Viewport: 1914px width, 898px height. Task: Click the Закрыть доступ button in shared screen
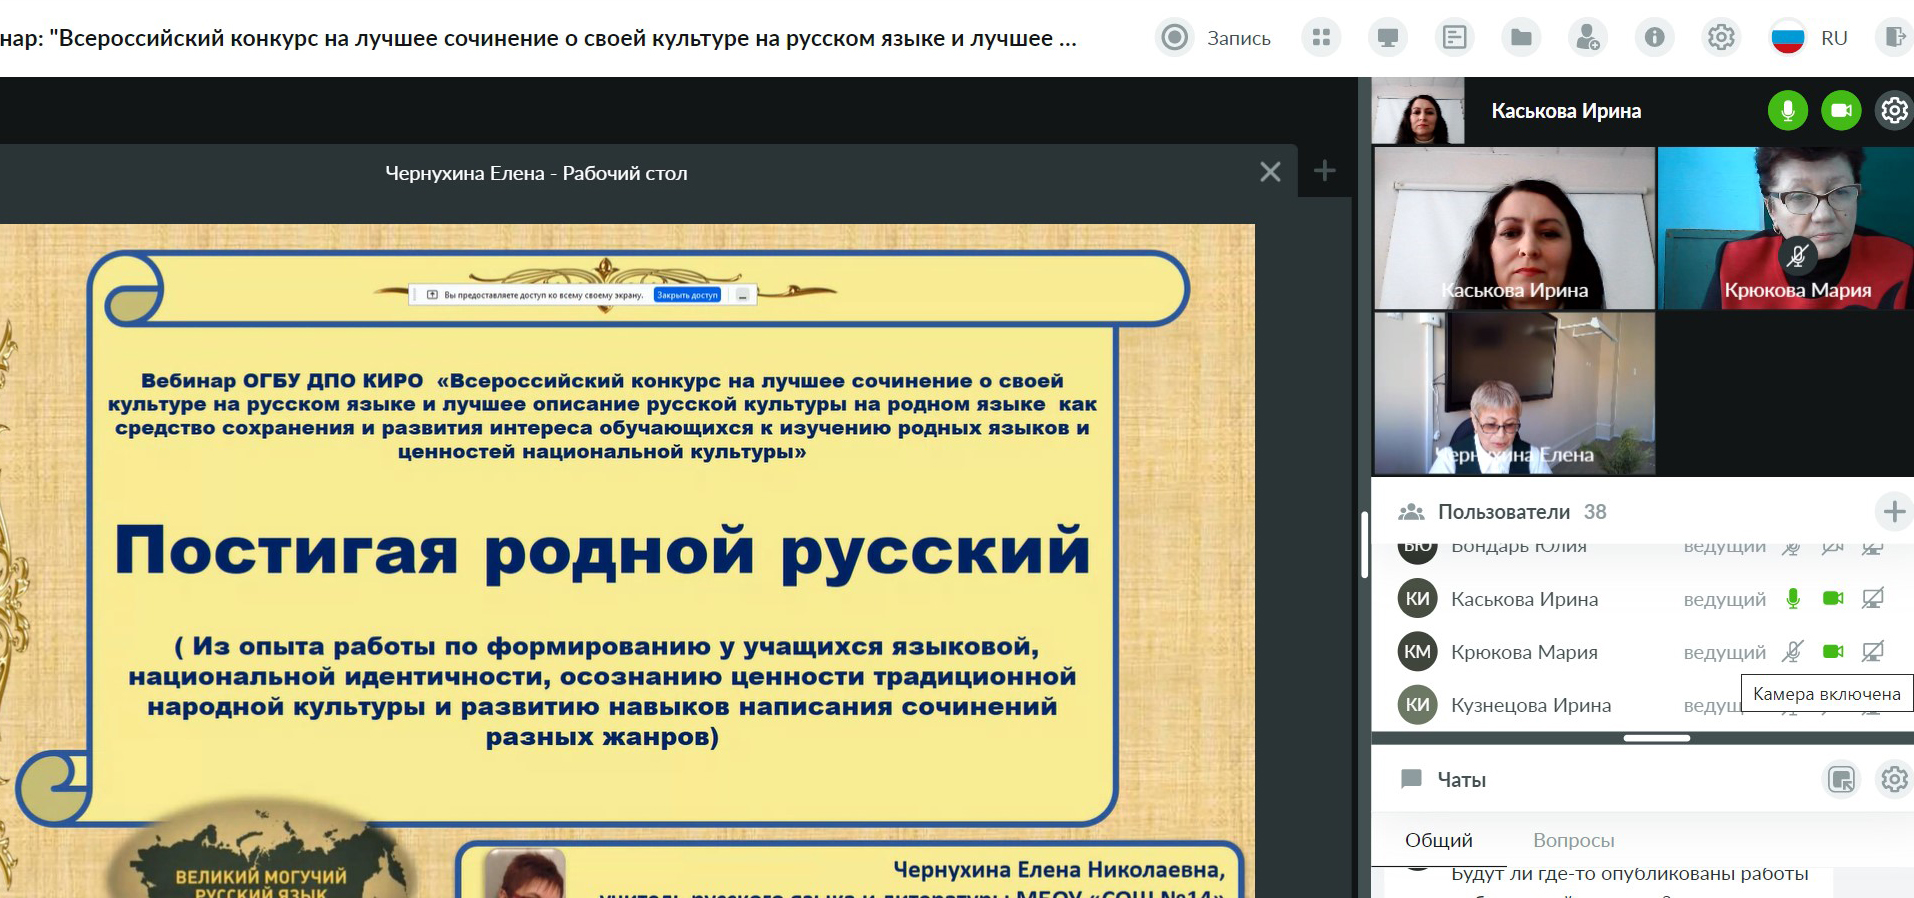click(687, 295)
